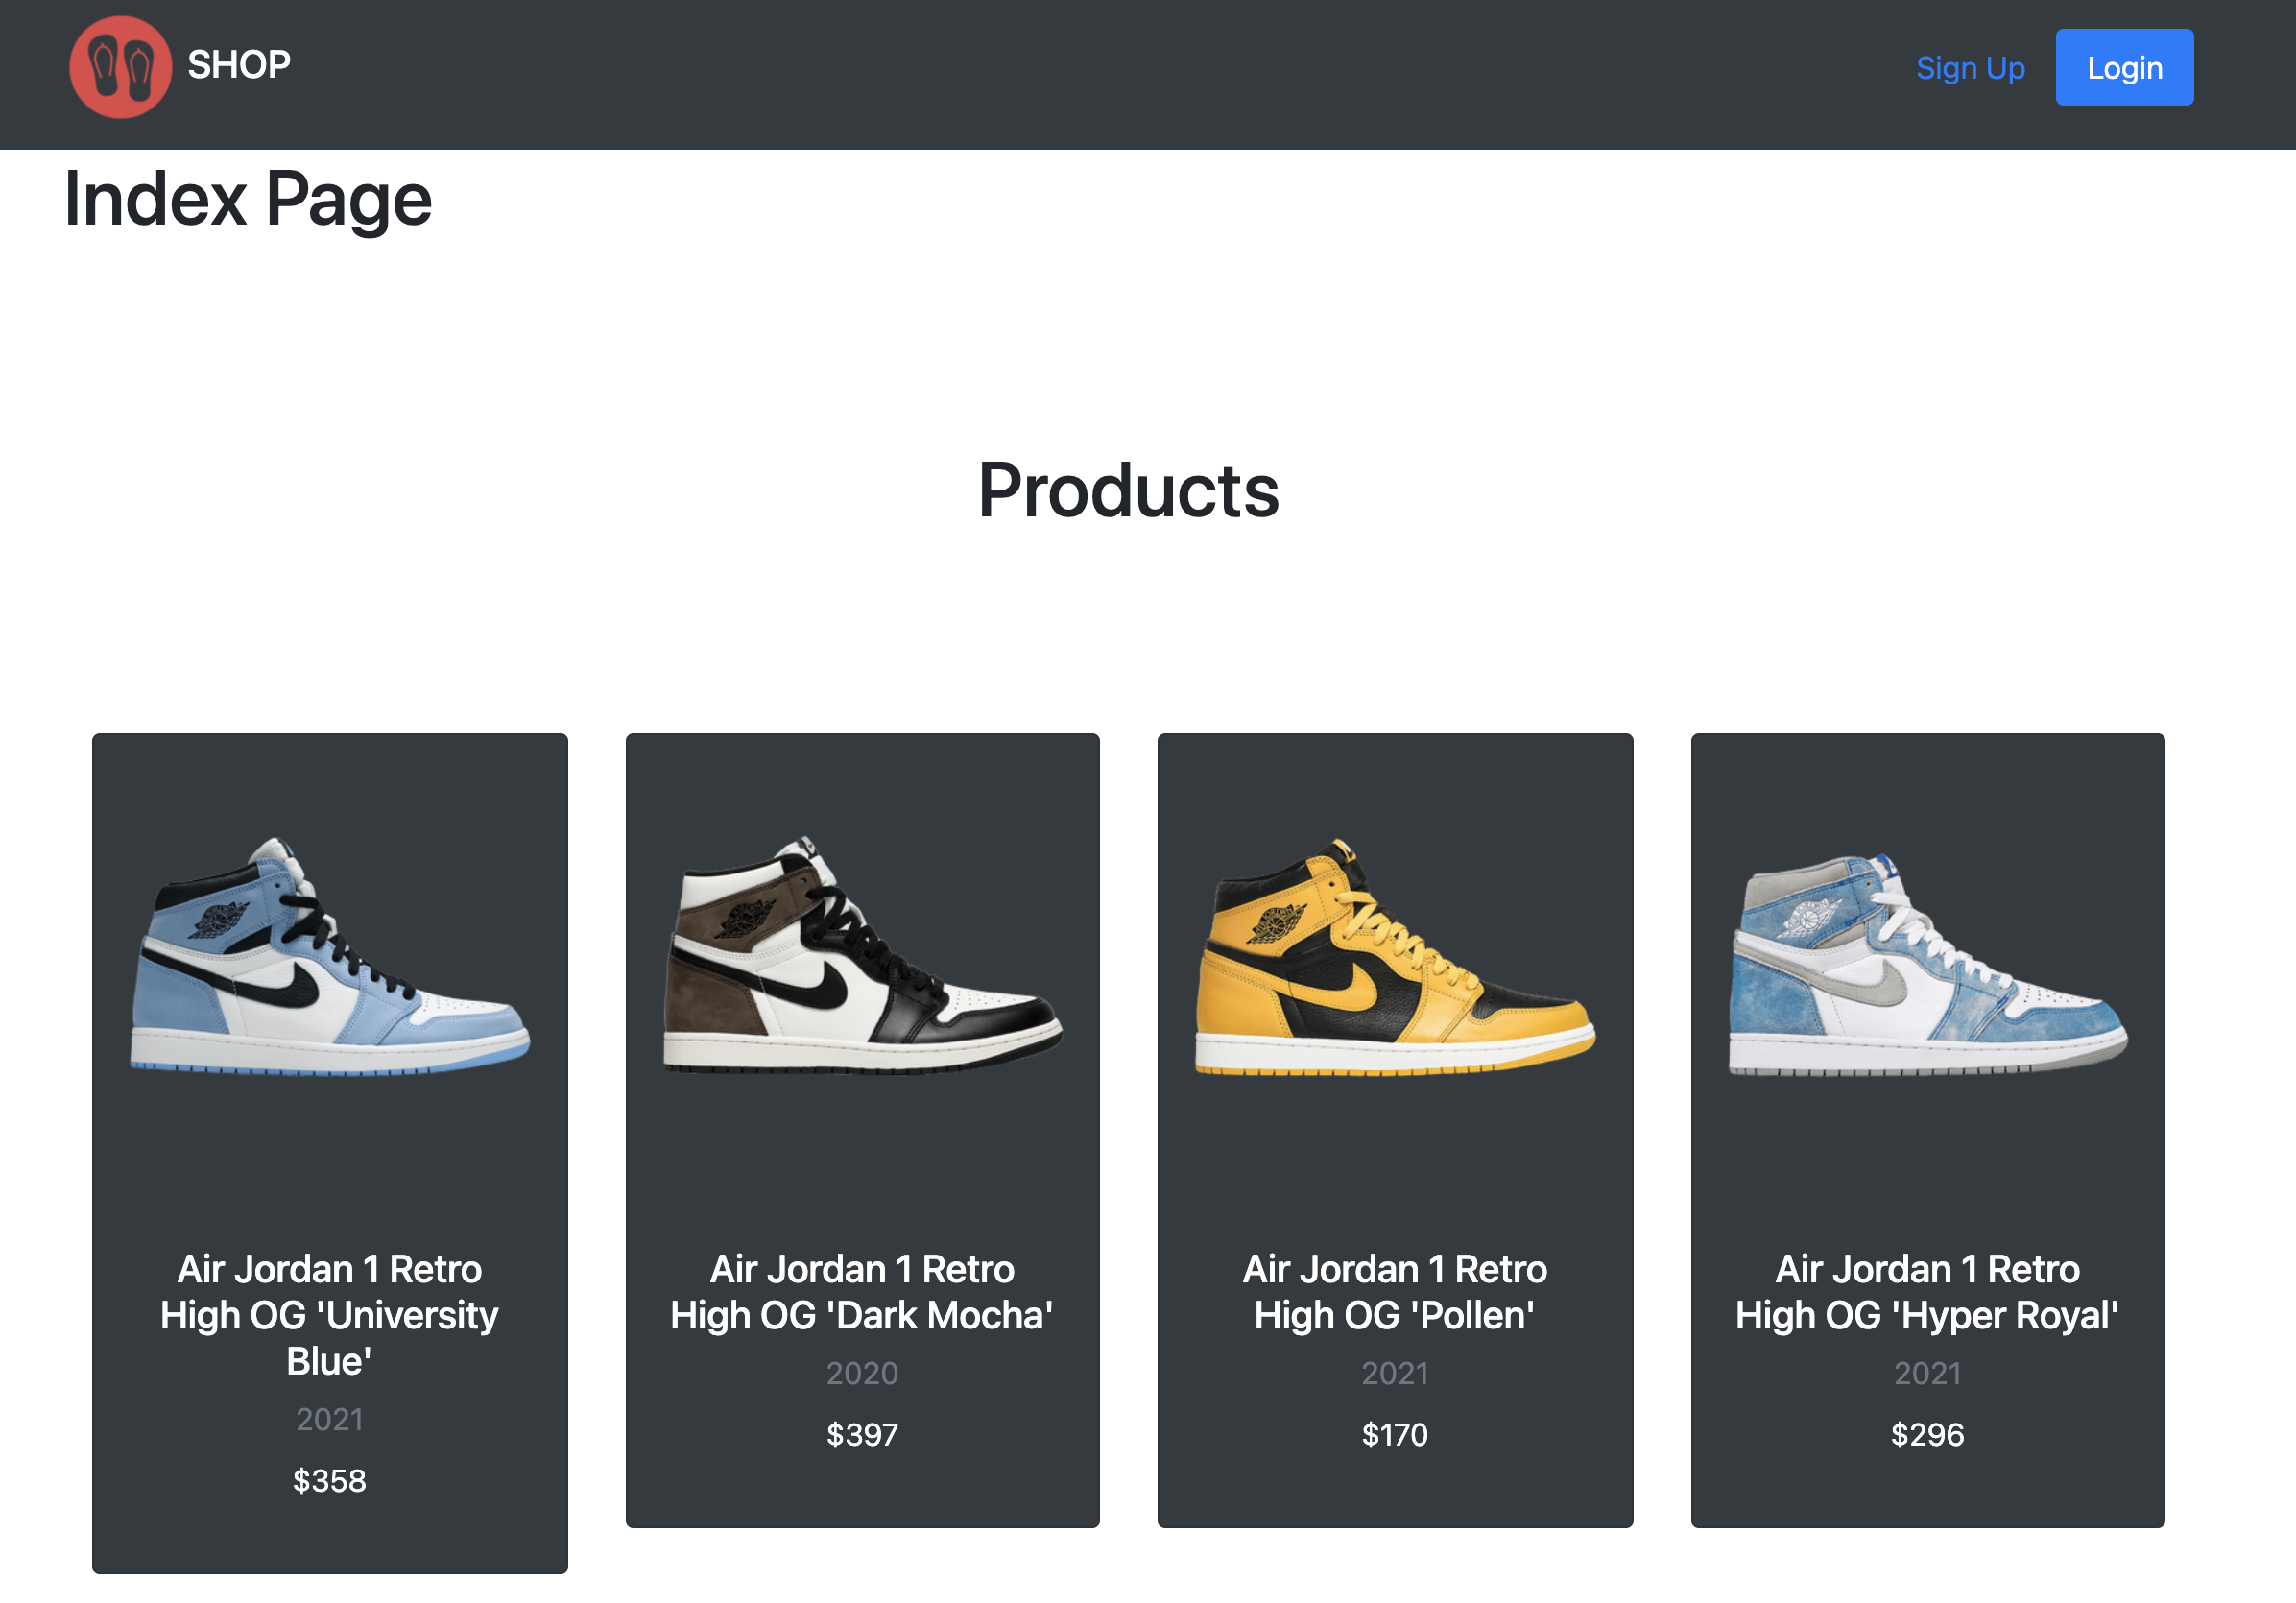Click the 'Pollen' product title
The height and width of the screenshot is (1603, 2296).
click(x=1395, y=1292)
